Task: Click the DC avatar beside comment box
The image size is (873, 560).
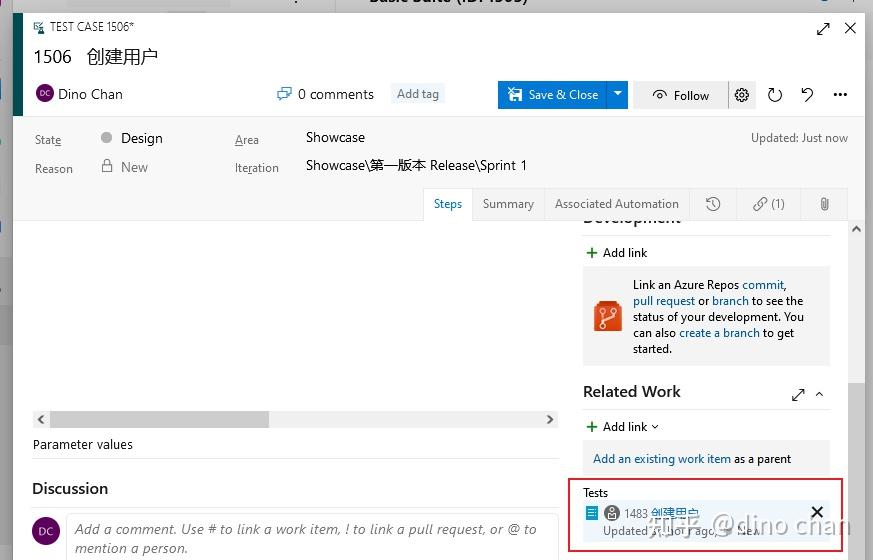Action: [46, 531]
